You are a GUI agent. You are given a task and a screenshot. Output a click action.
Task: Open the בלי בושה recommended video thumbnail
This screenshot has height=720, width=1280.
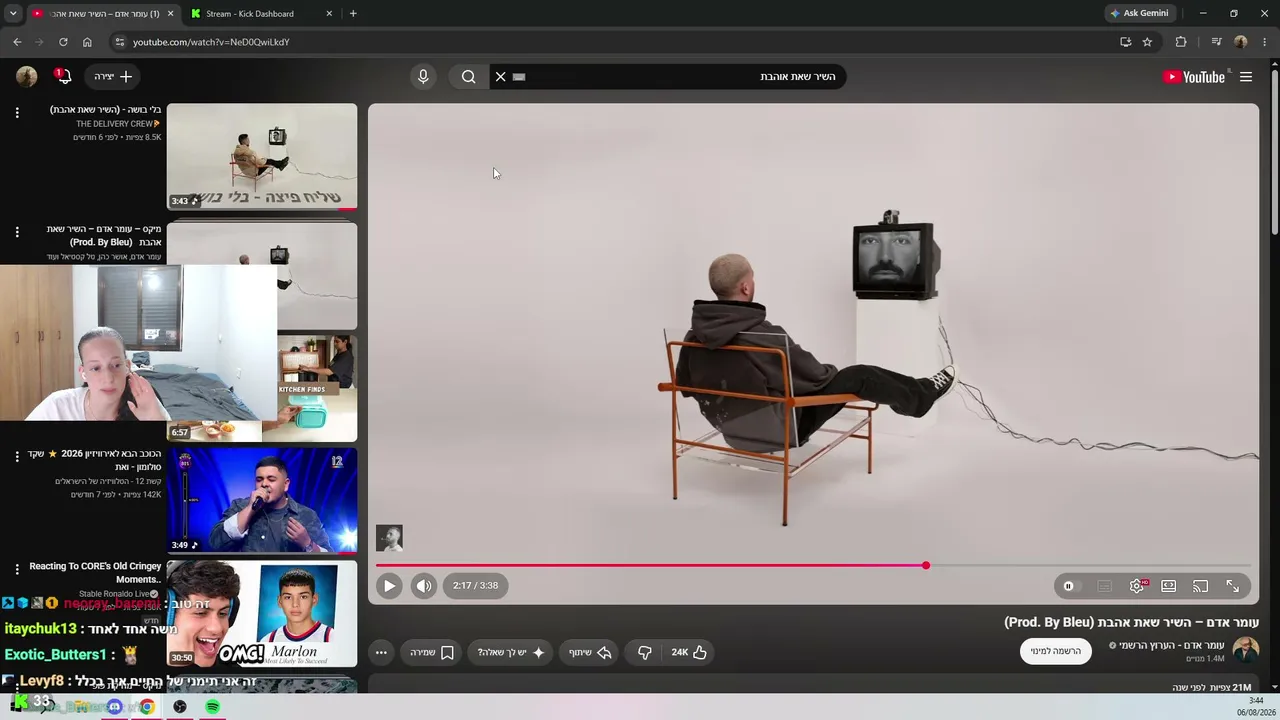(262, 157)
